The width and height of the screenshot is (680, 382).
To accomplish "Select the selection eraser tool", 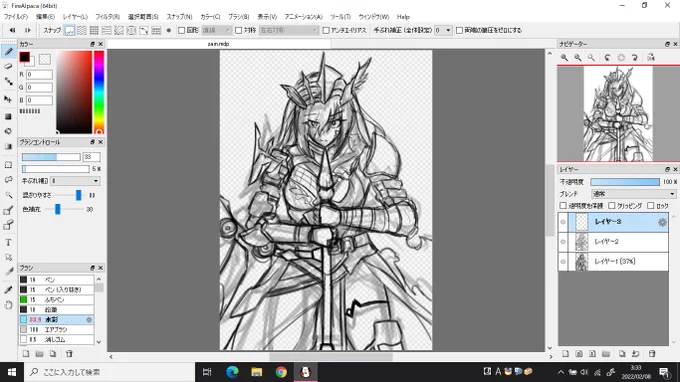I will tap(8, 225).
